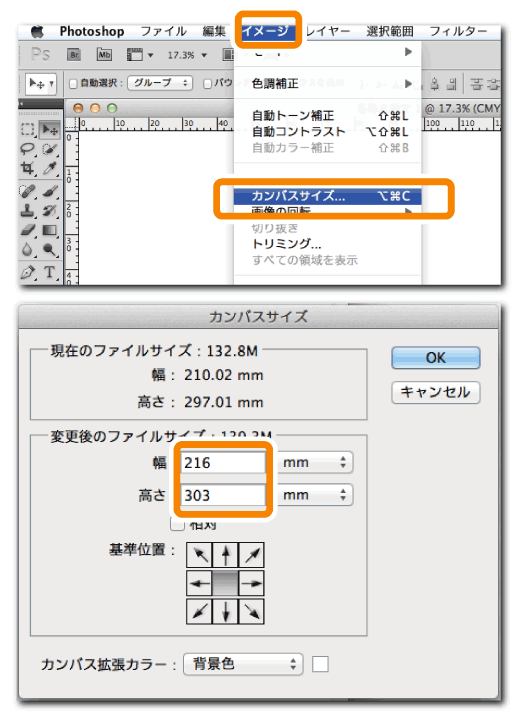Toggle the バウンディングボックス checkbox in options bar

pos(207,84)
